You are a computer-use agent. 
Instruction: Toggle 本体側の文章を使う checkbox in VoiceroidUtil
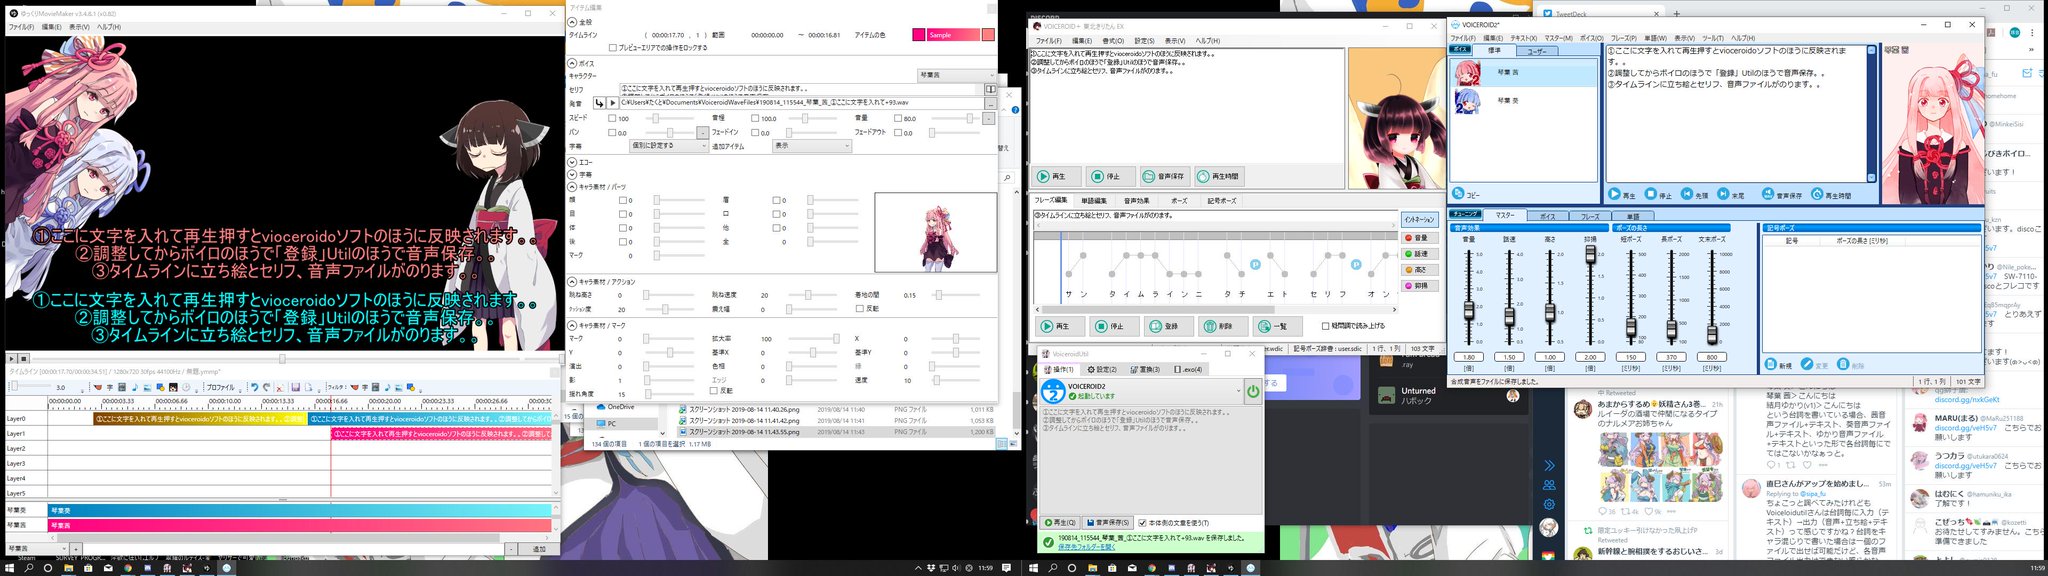[x=1142, y=523]
